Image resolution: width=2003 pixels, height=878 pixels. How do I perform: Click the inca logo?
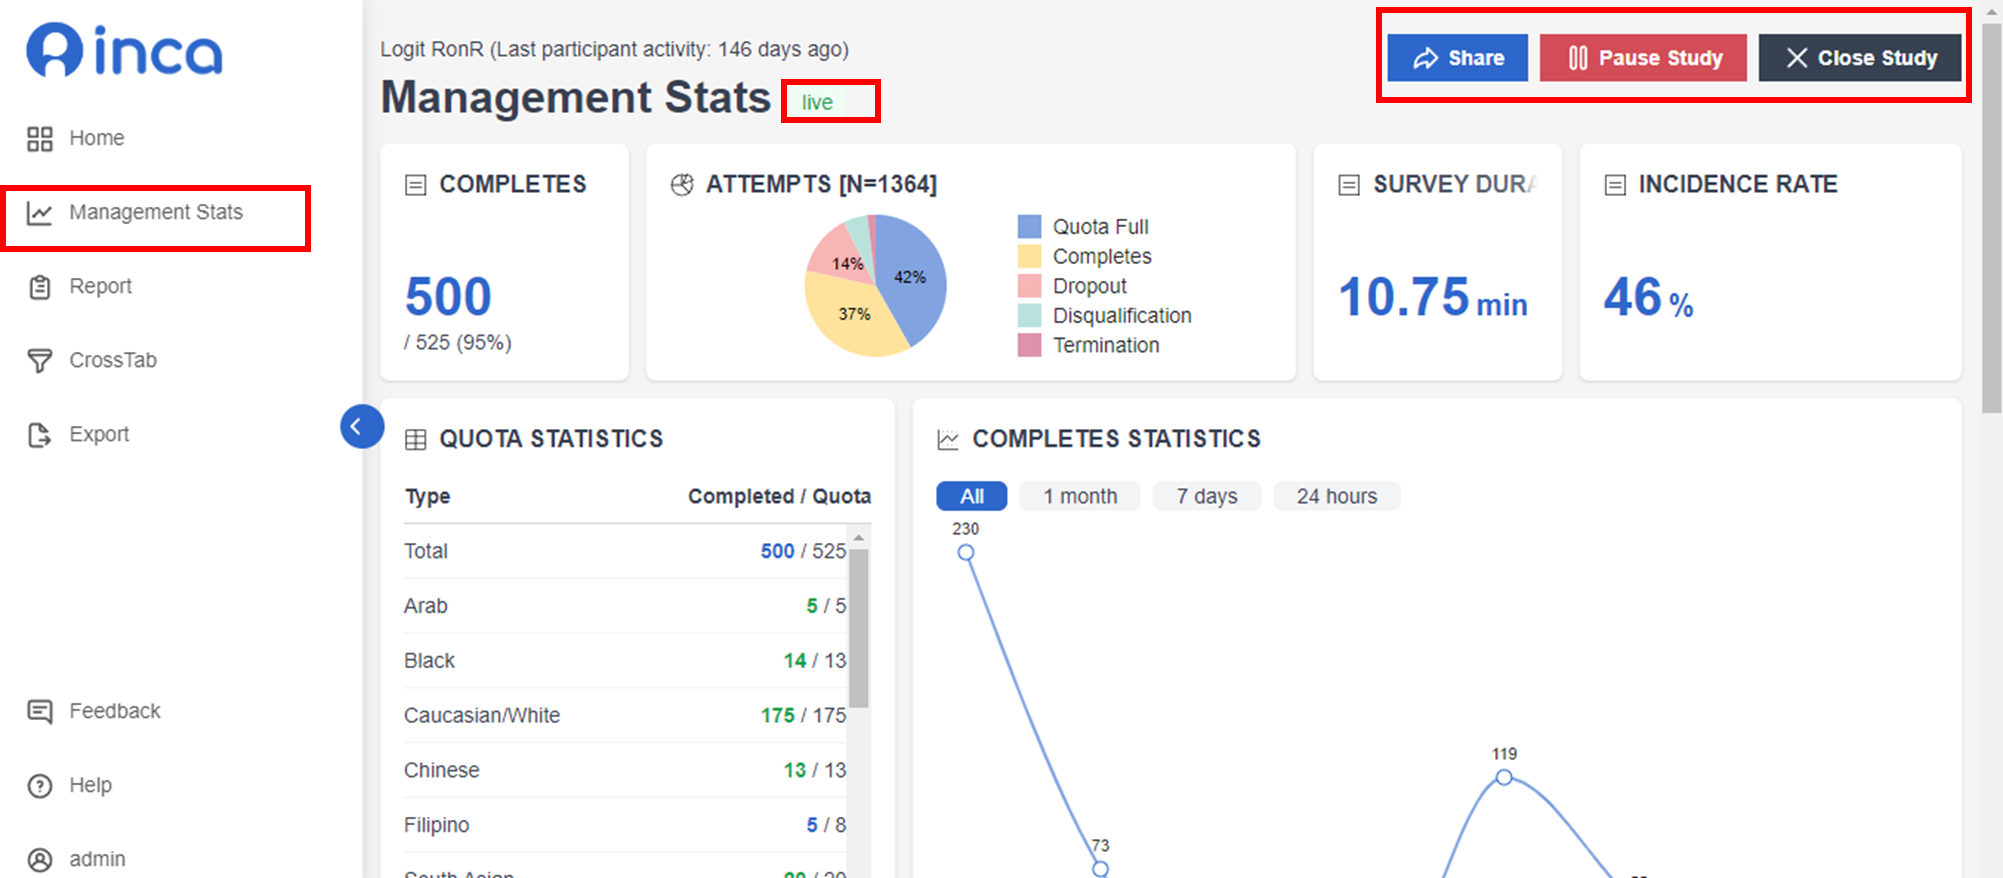point(124,51)
